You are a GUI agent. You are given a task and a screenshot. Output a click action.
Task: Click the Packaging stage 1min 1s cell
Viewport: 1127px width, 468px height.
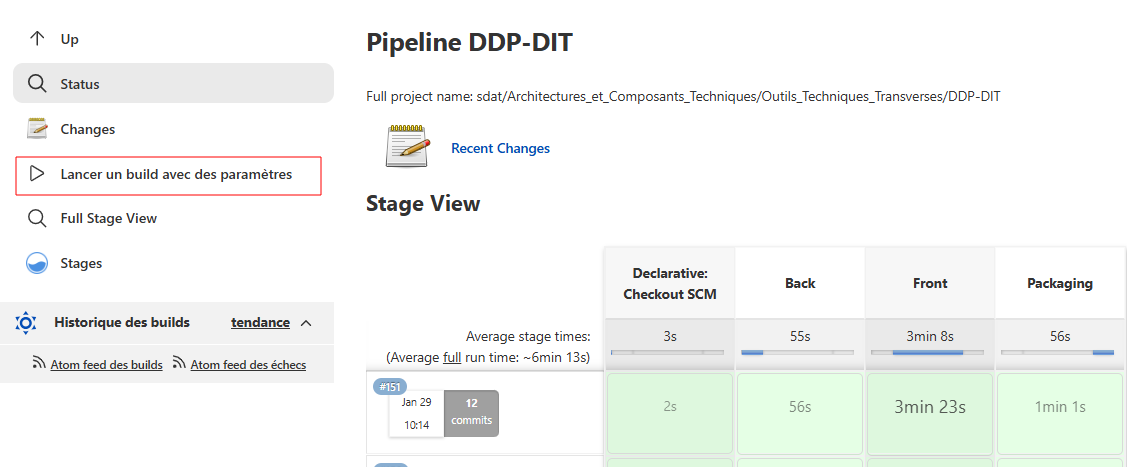(x=1059, y=407)
